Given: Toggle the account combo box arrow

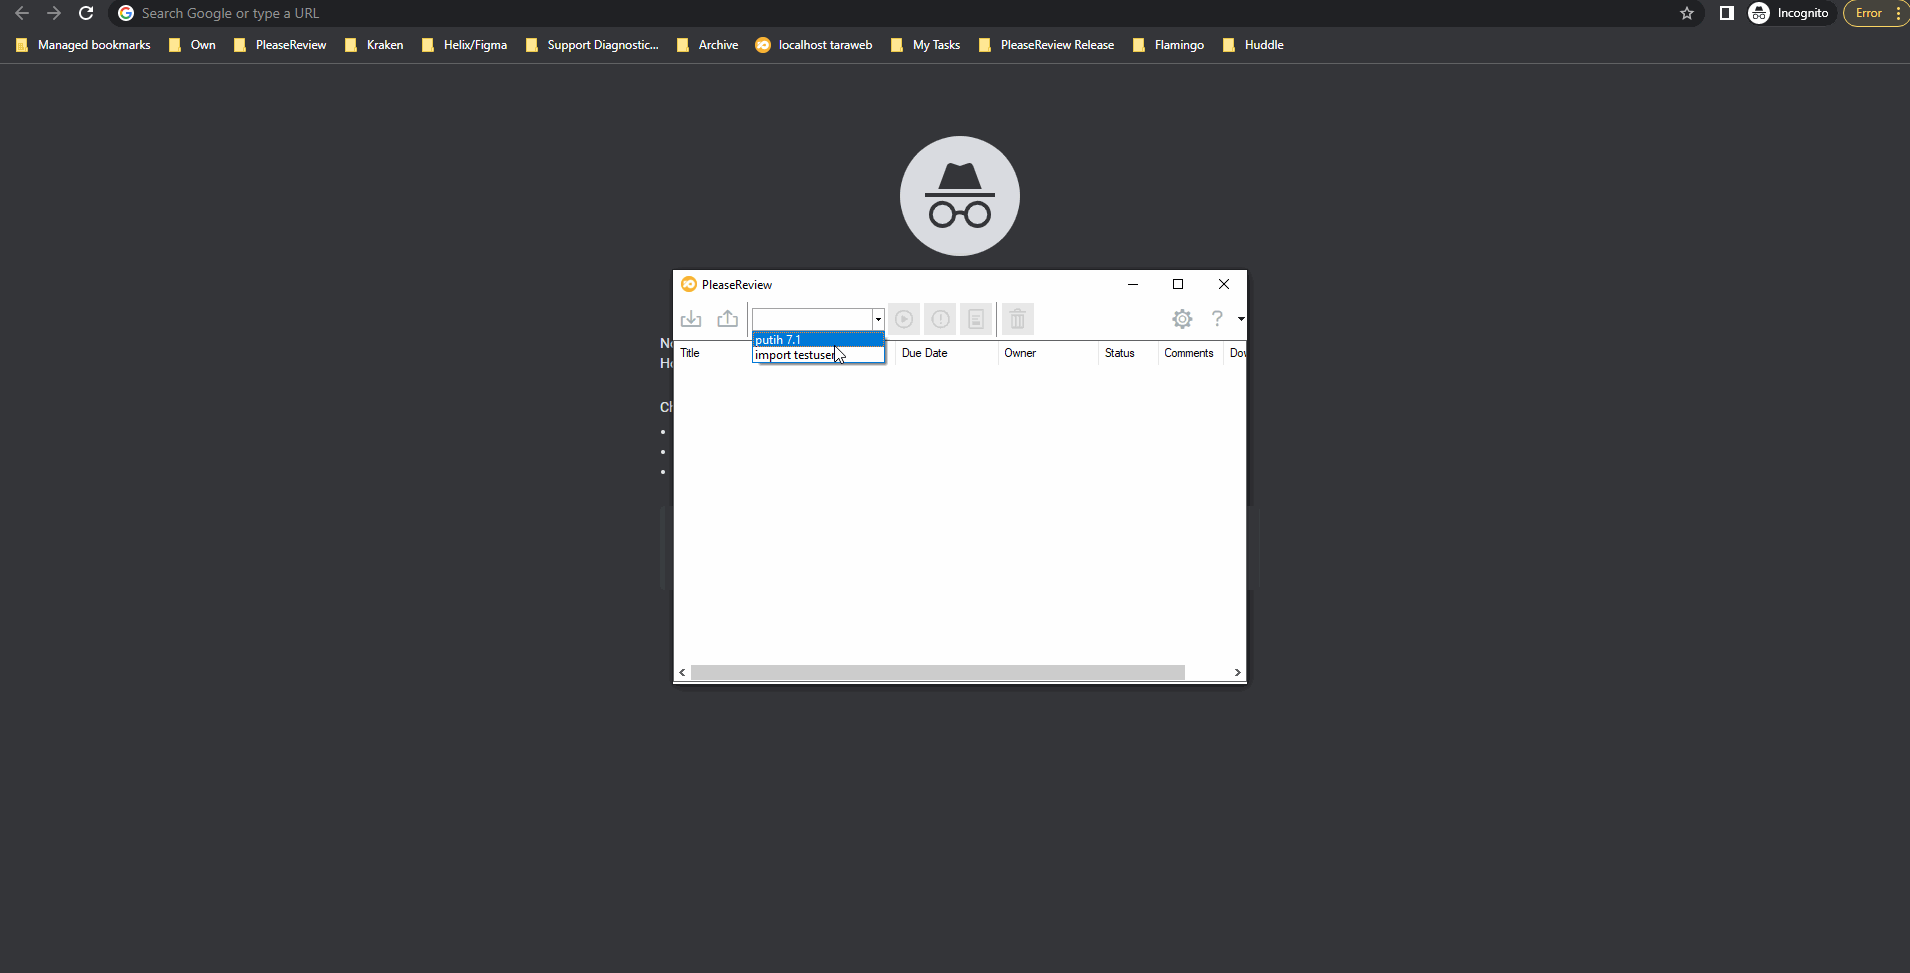Looking at the screenshot, I should pyautogui.click(x=878, y=319).
